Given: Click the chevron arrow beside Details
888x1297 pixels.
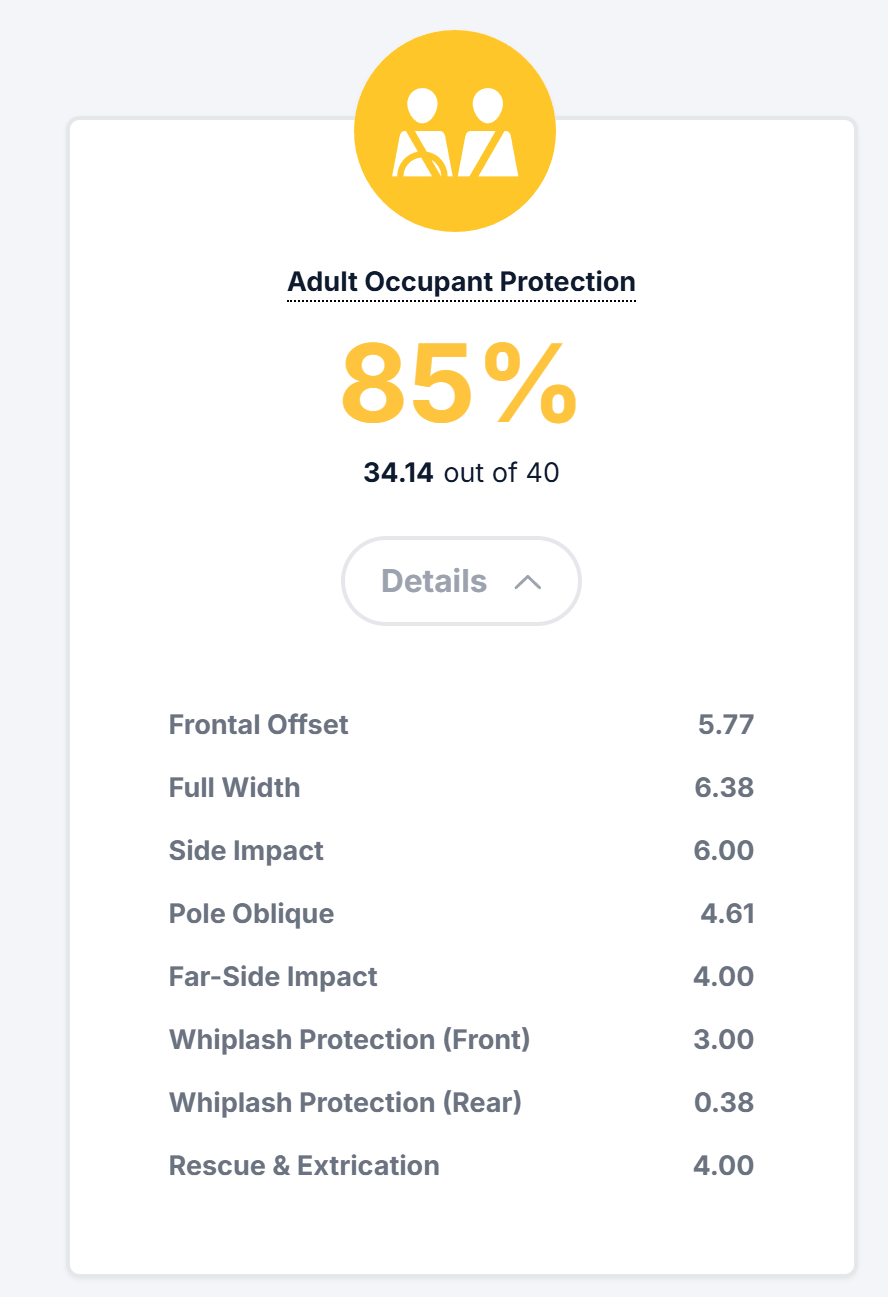Looking at the screenshot, I should (527, 582).
